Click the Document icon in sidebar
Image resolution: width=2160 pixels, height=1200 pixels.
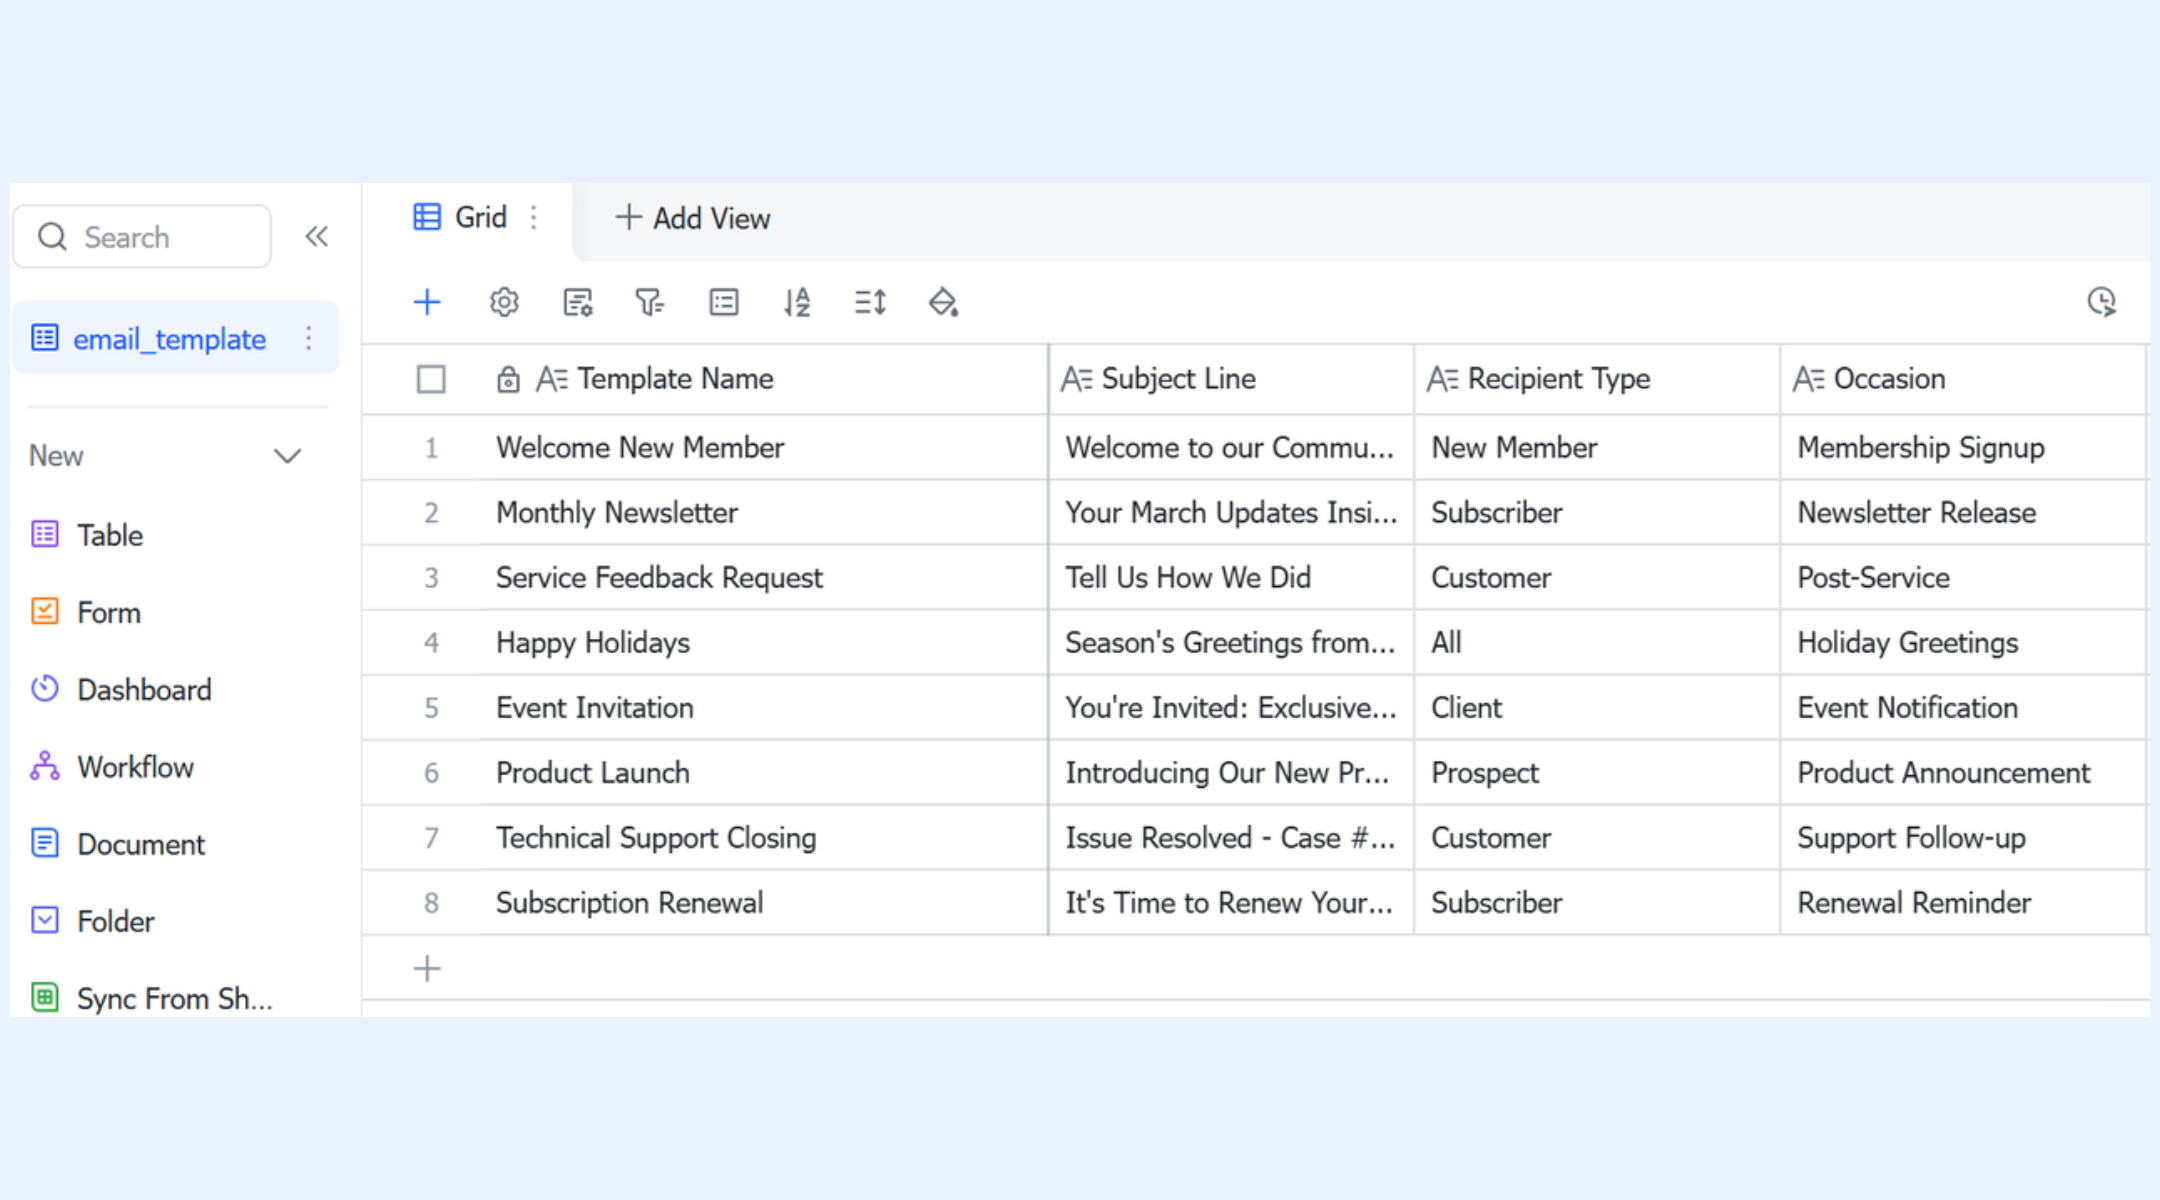pos(45,843)
